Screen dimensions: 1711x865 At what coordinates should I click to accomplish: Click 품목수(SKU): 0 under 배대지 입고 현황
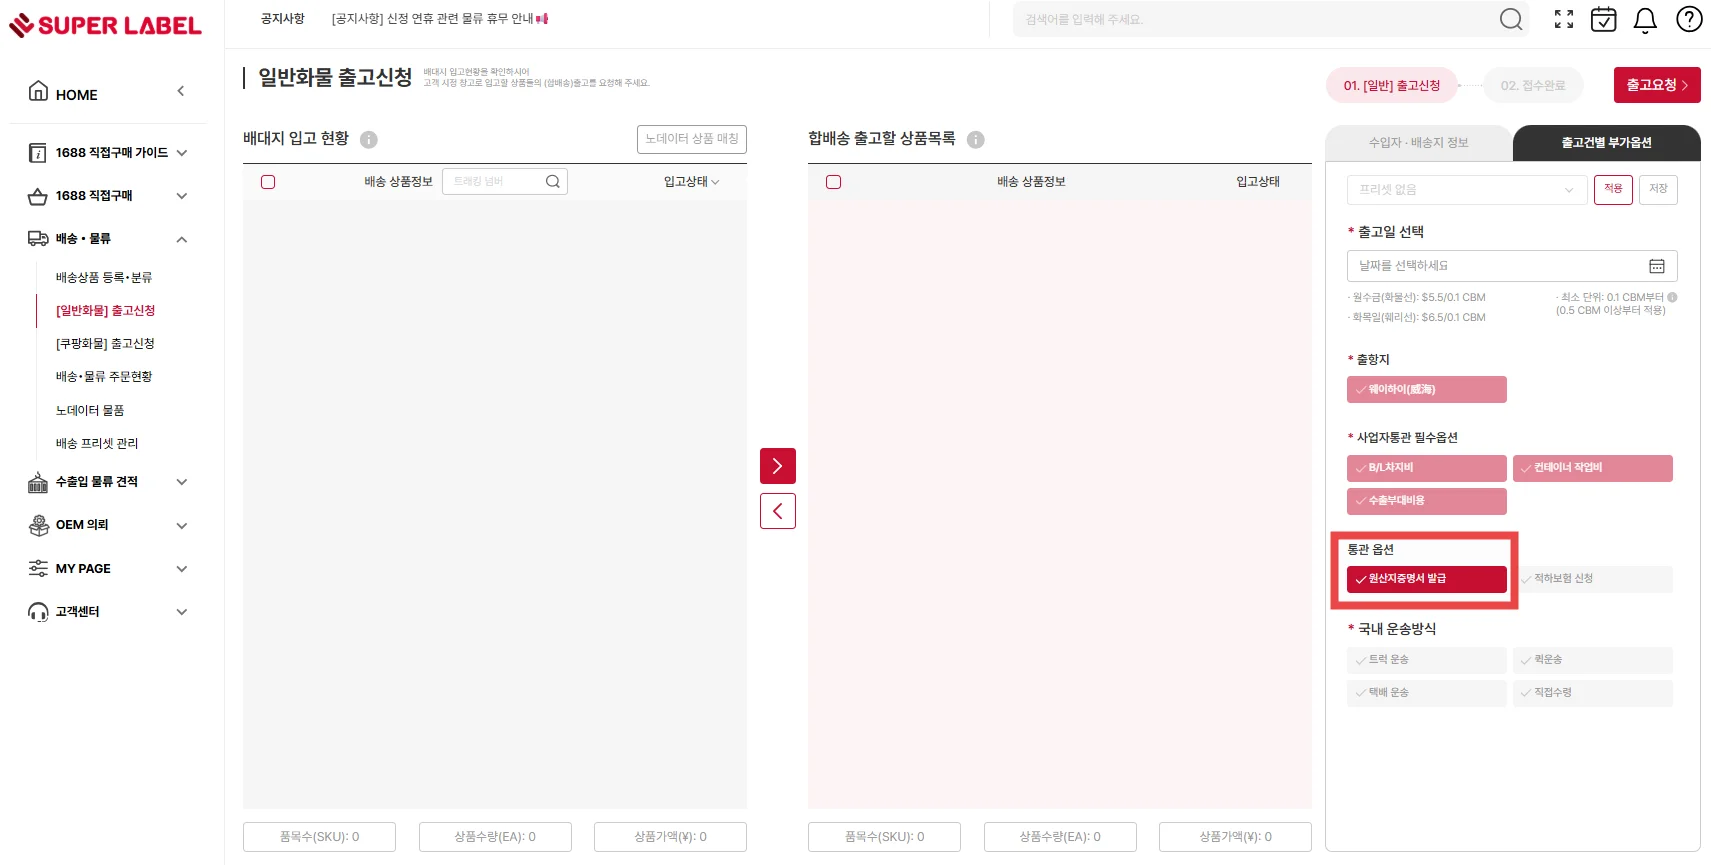(320, 837)
